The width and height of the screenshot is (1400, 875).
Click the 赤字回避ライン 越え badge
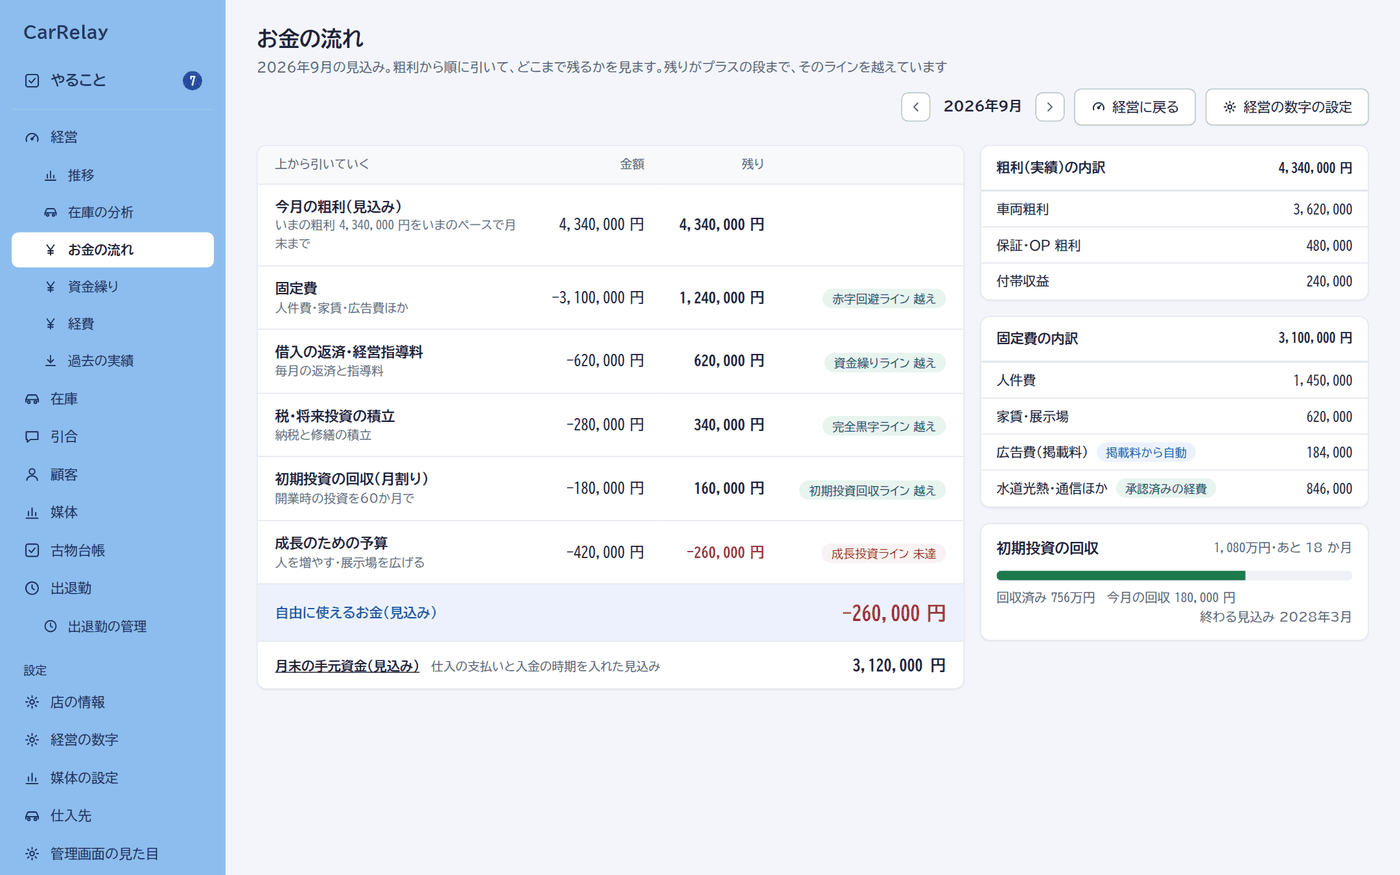[x=884, y=299]
